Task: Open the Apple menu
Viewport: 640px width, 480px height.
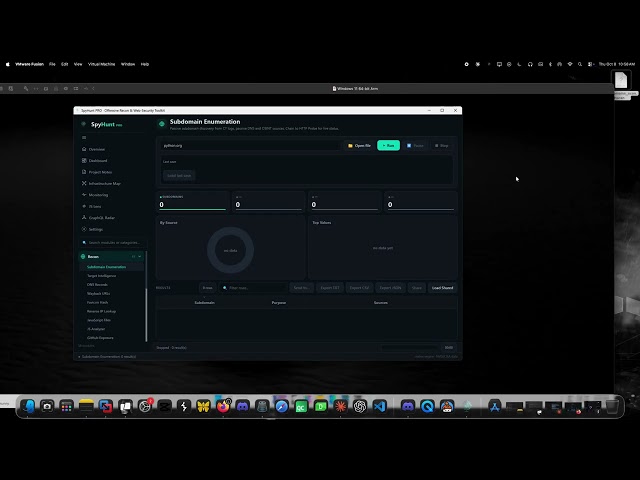Action: point(7,64)
